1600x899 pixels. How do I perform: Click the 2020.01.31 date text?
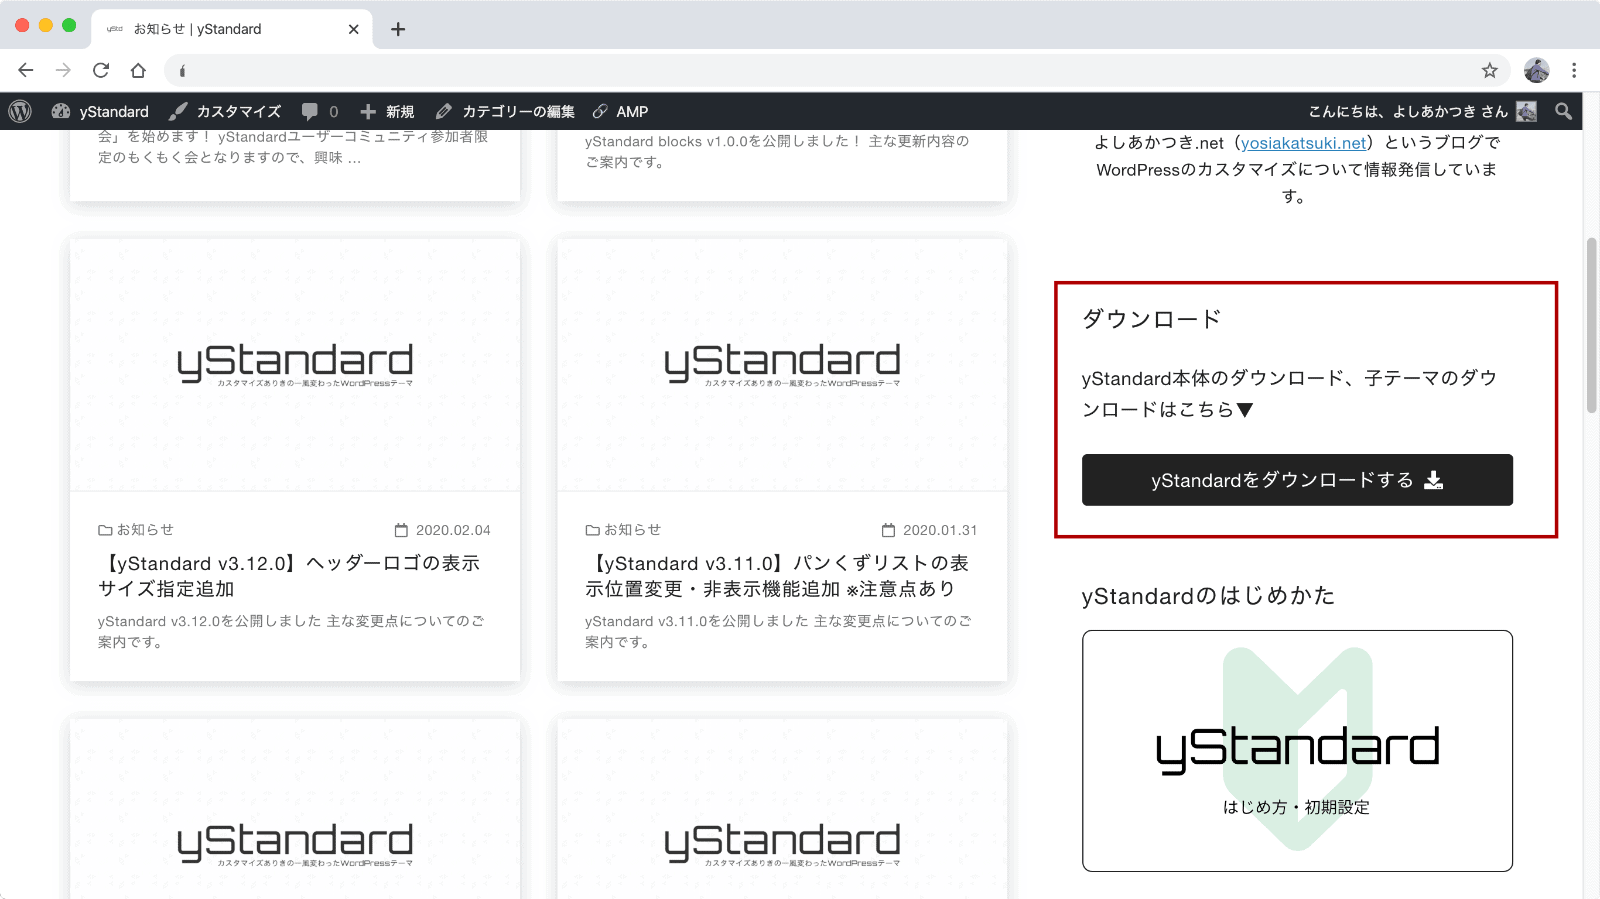(940, 530)
